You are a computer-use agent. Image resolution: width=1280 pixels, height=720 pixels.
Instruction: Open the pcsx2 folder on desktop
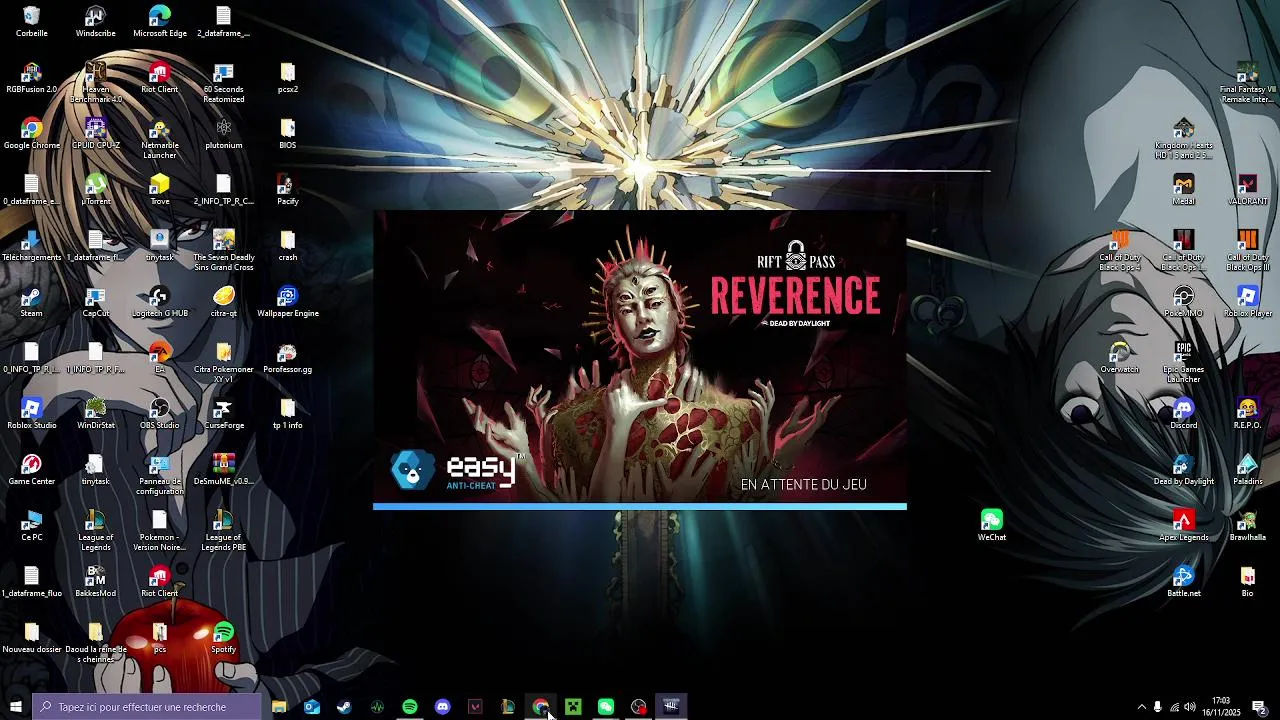click(x=288, y=78)
